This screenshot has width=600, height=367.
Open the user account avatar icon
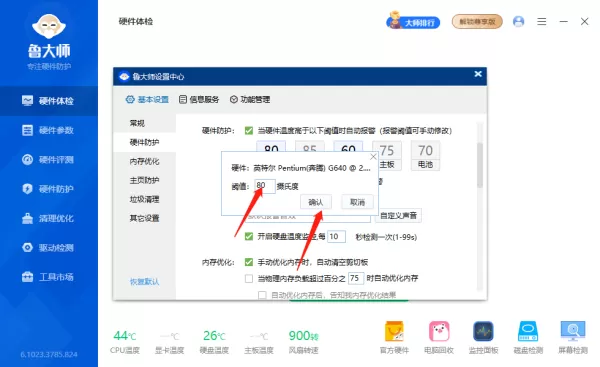(518, 21)
